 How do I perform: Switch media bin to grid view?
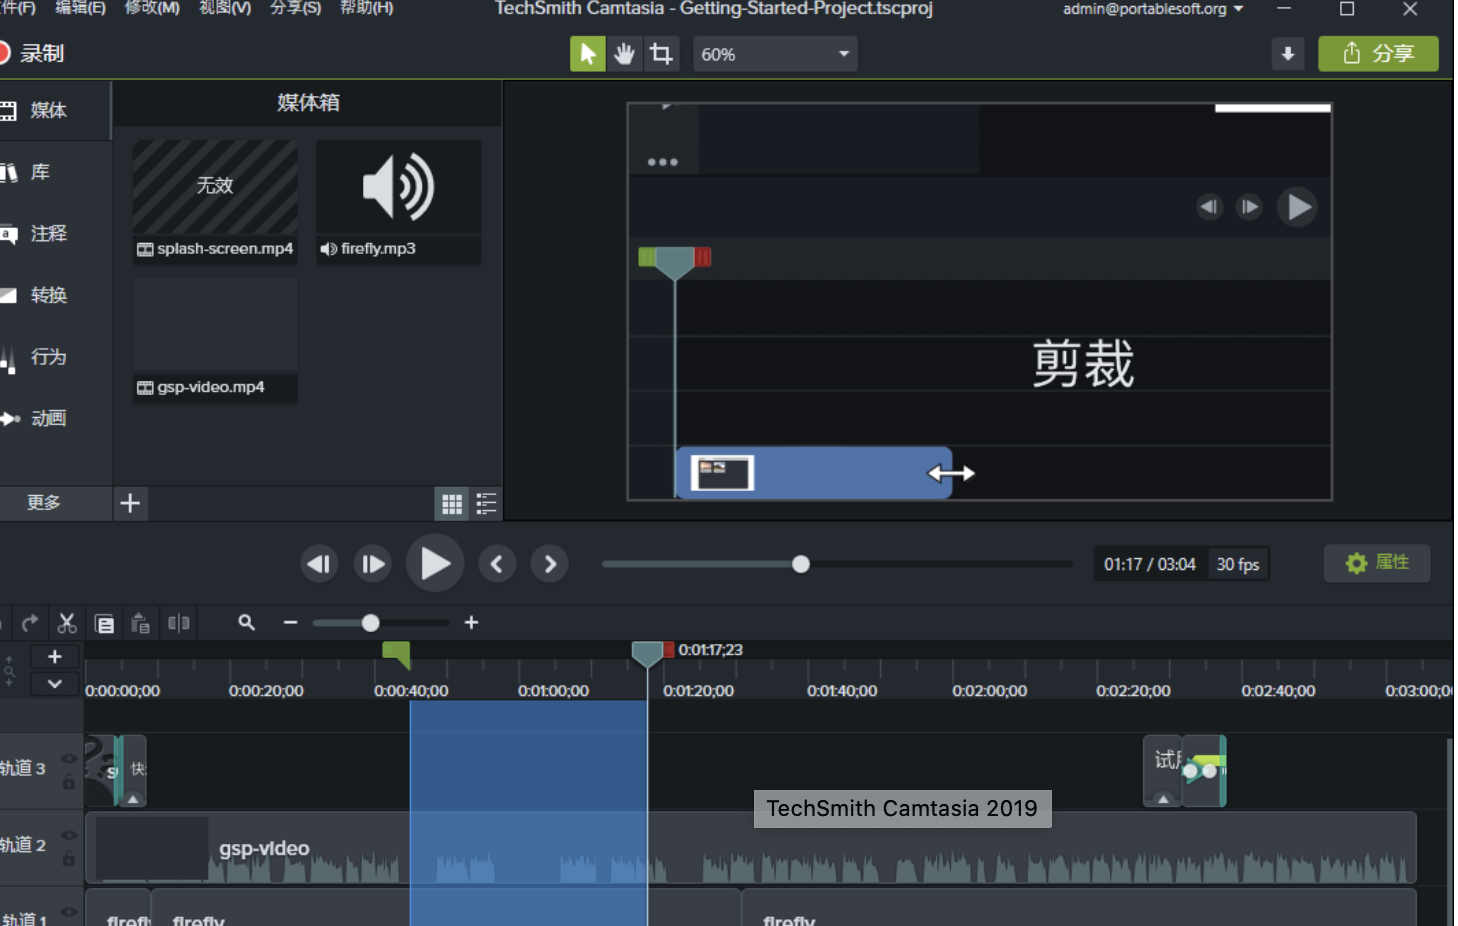(x=452, y=504)
